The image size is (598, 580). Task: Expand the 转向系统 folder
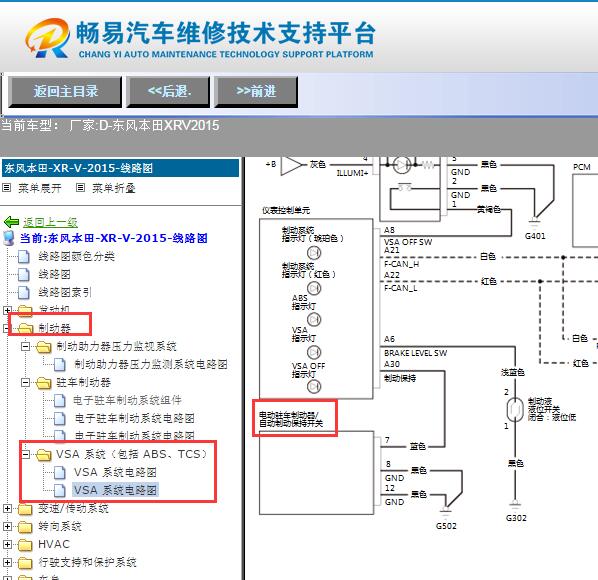(x=7, y=526)
